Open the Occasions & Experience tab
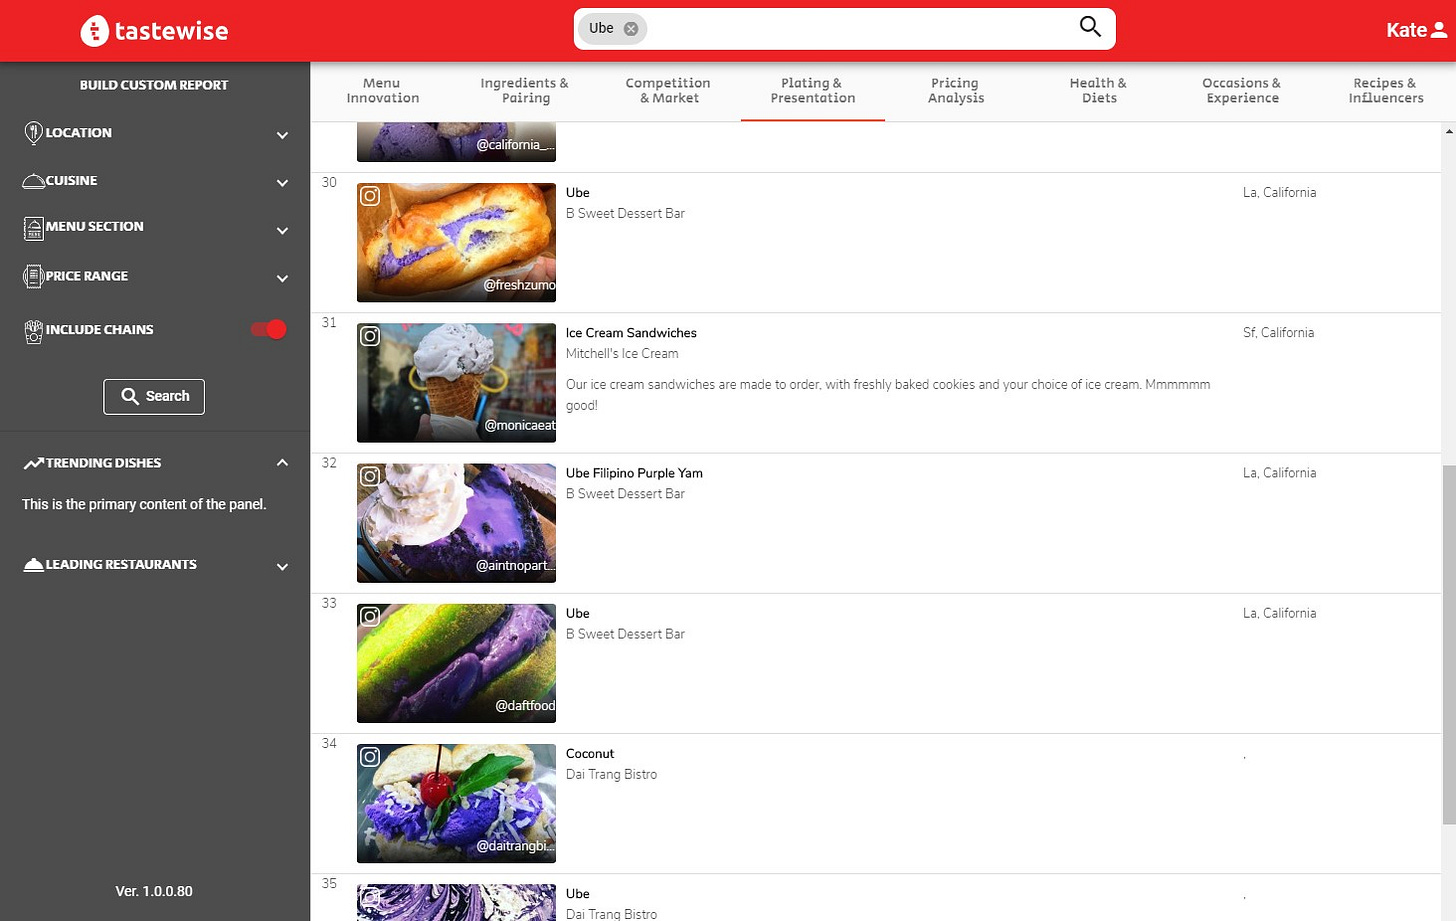 click(1241, 91)
